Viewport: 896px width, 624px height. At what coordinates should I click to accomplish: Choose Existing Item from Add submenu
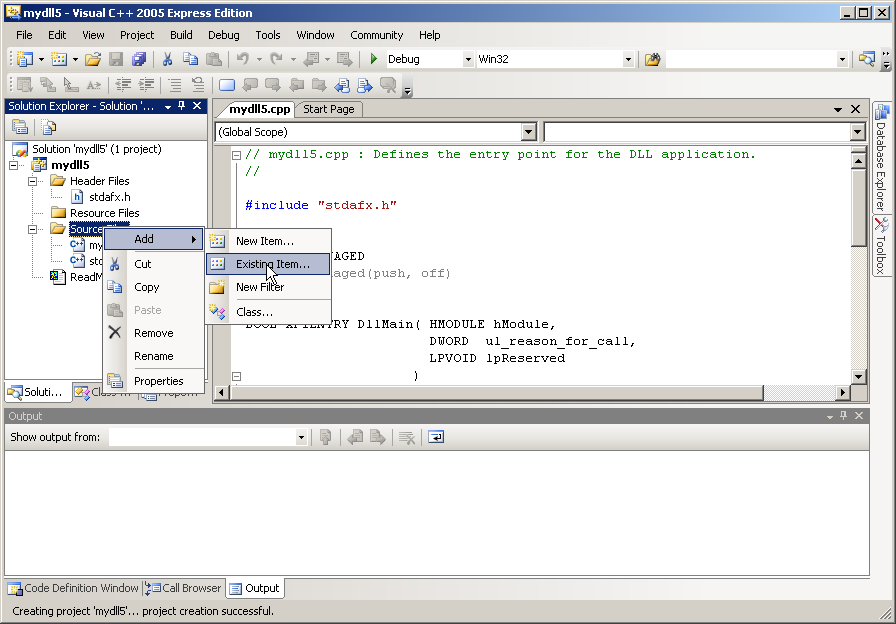coord(268,264)
